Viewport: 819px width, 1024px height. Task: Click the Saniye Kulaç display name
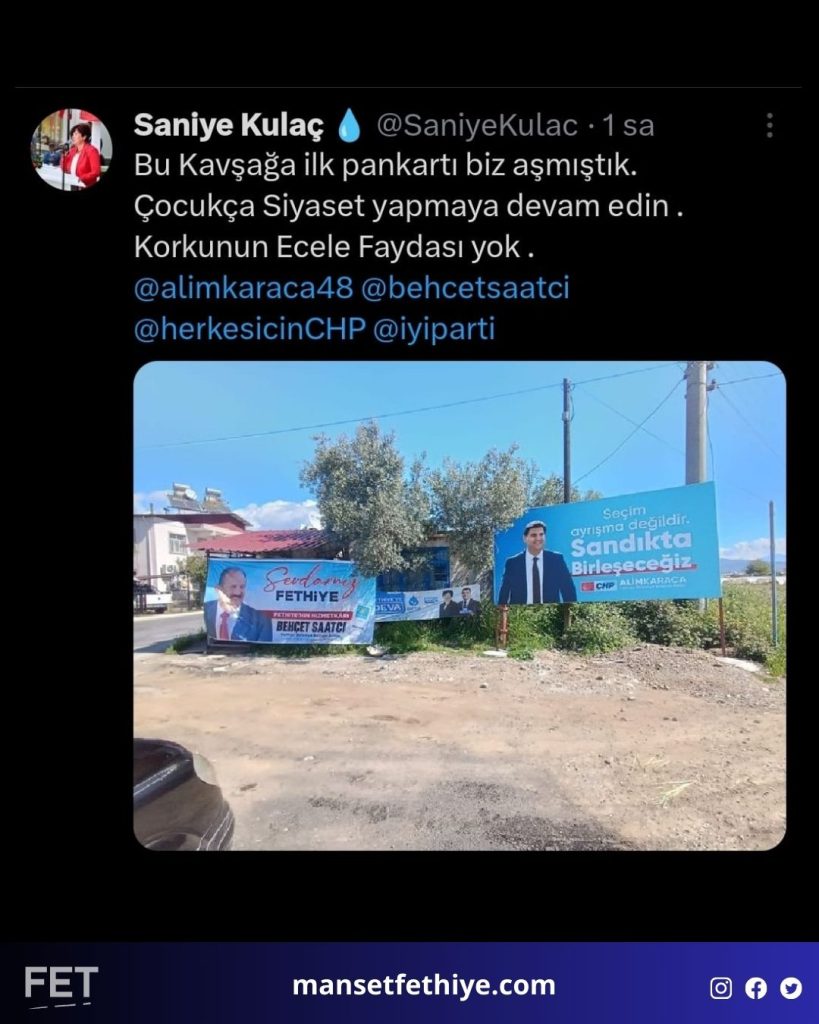pyautogui.click(x=229, y=125)
